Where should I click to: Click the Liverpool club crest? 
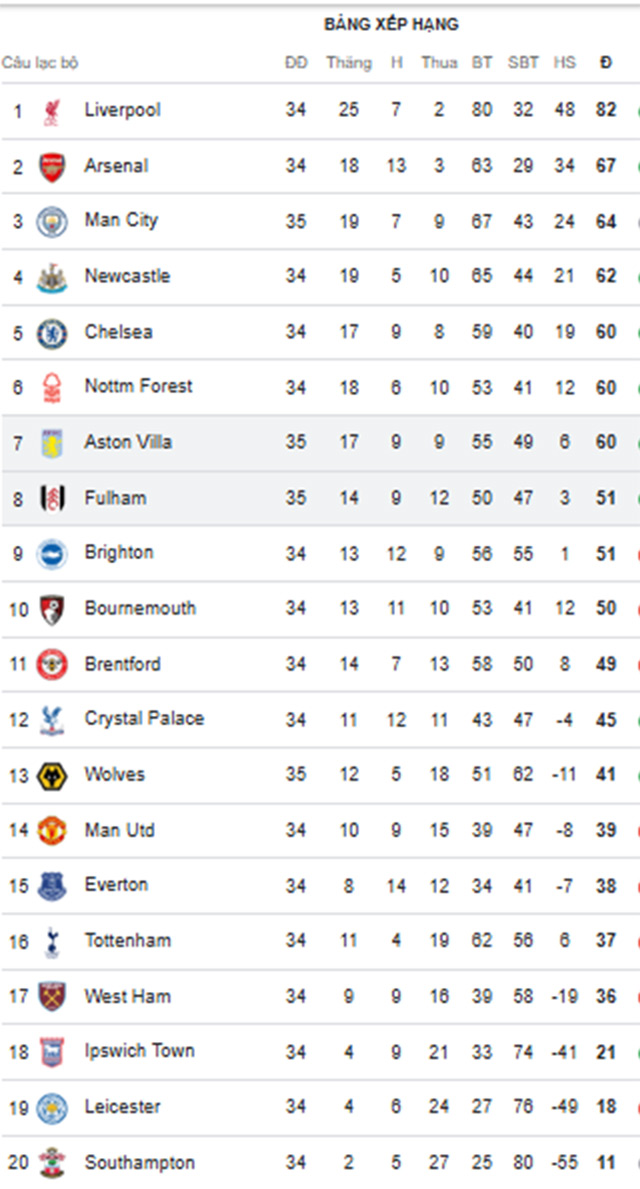52,111
